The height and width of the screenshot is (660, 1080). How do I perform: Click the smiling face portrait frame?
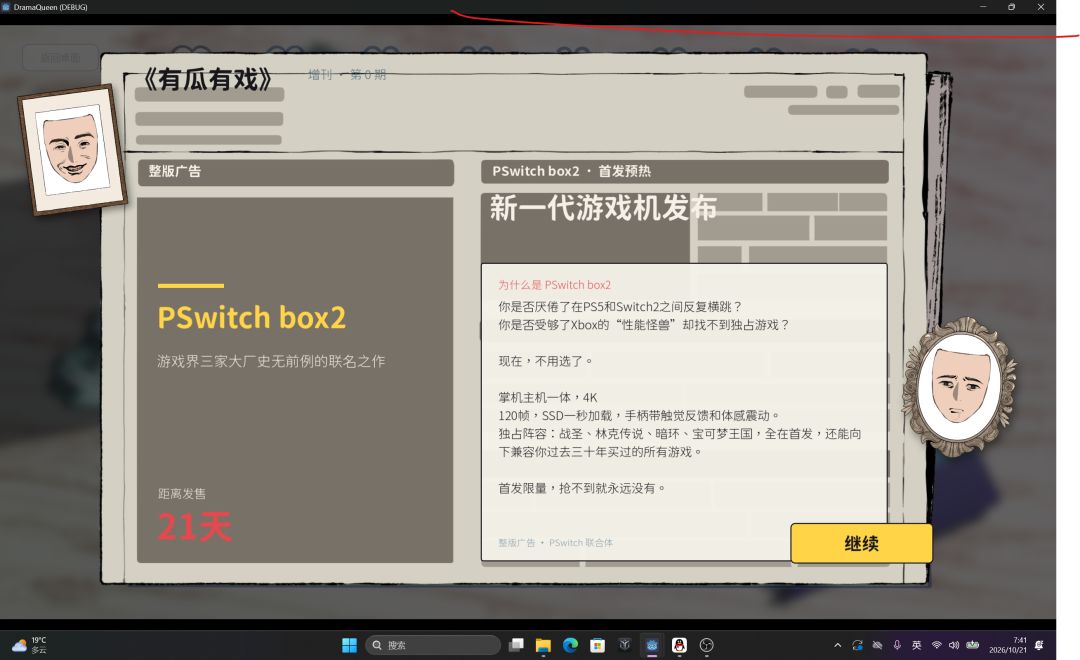click(72, 149)
